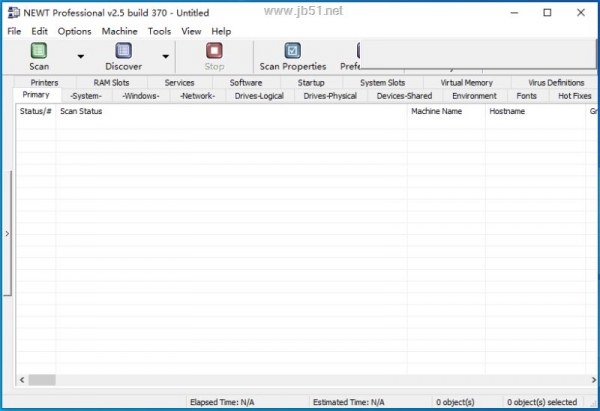Expand the collapsed left side panel arrow

[x=7, y=233]
